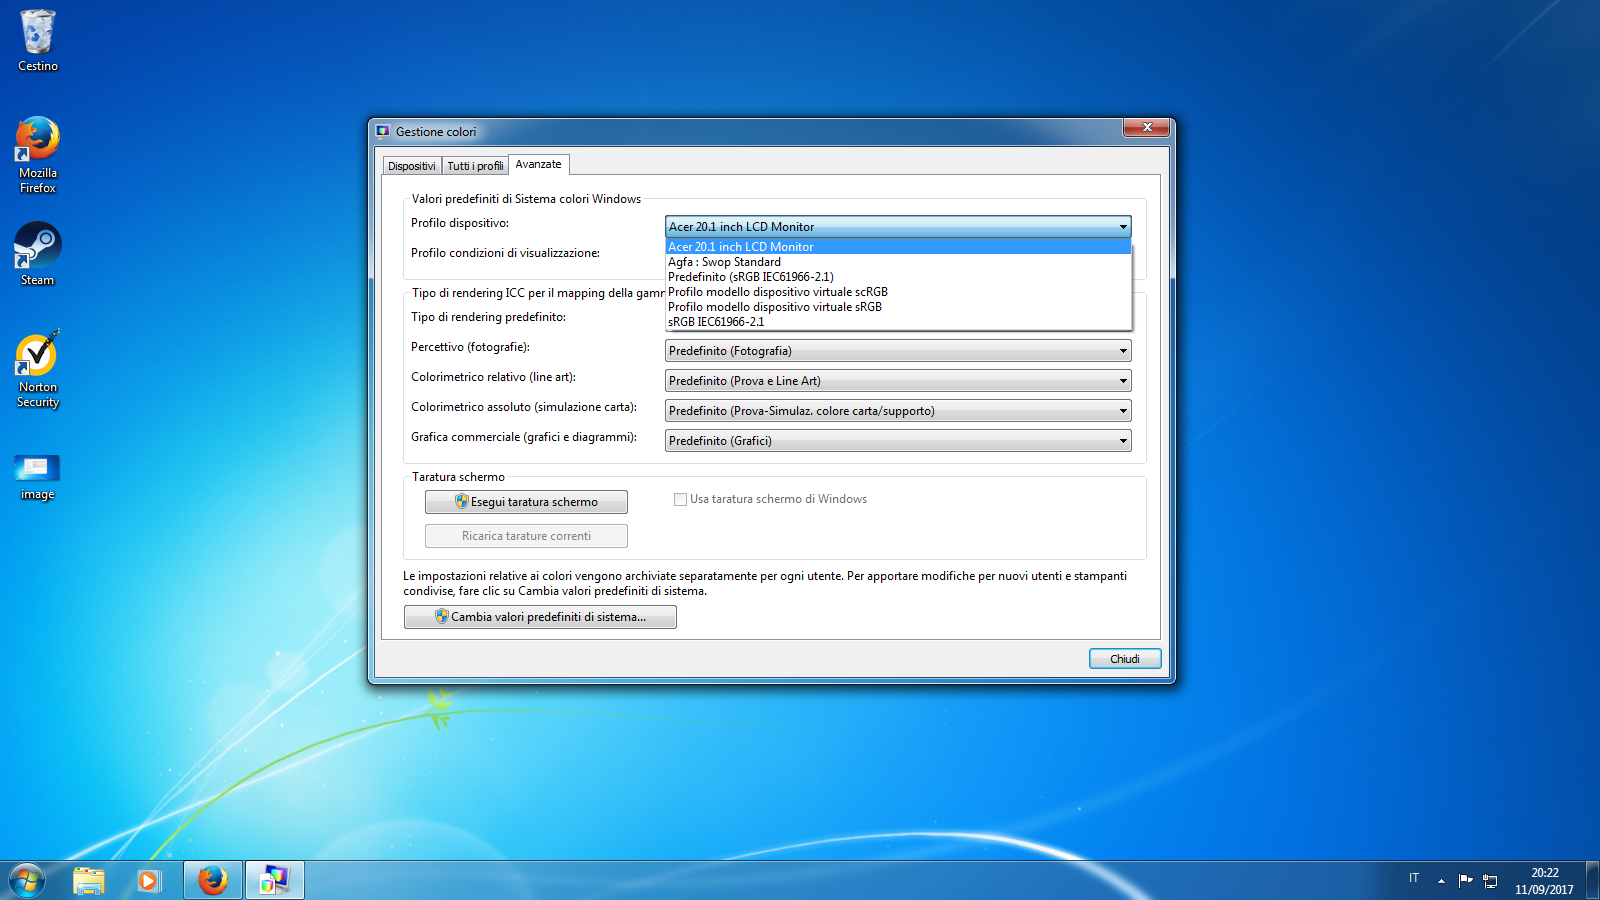1600x900 pixels.
Task: Switch to Firefox in the taskbar
Action: point(212,880)
